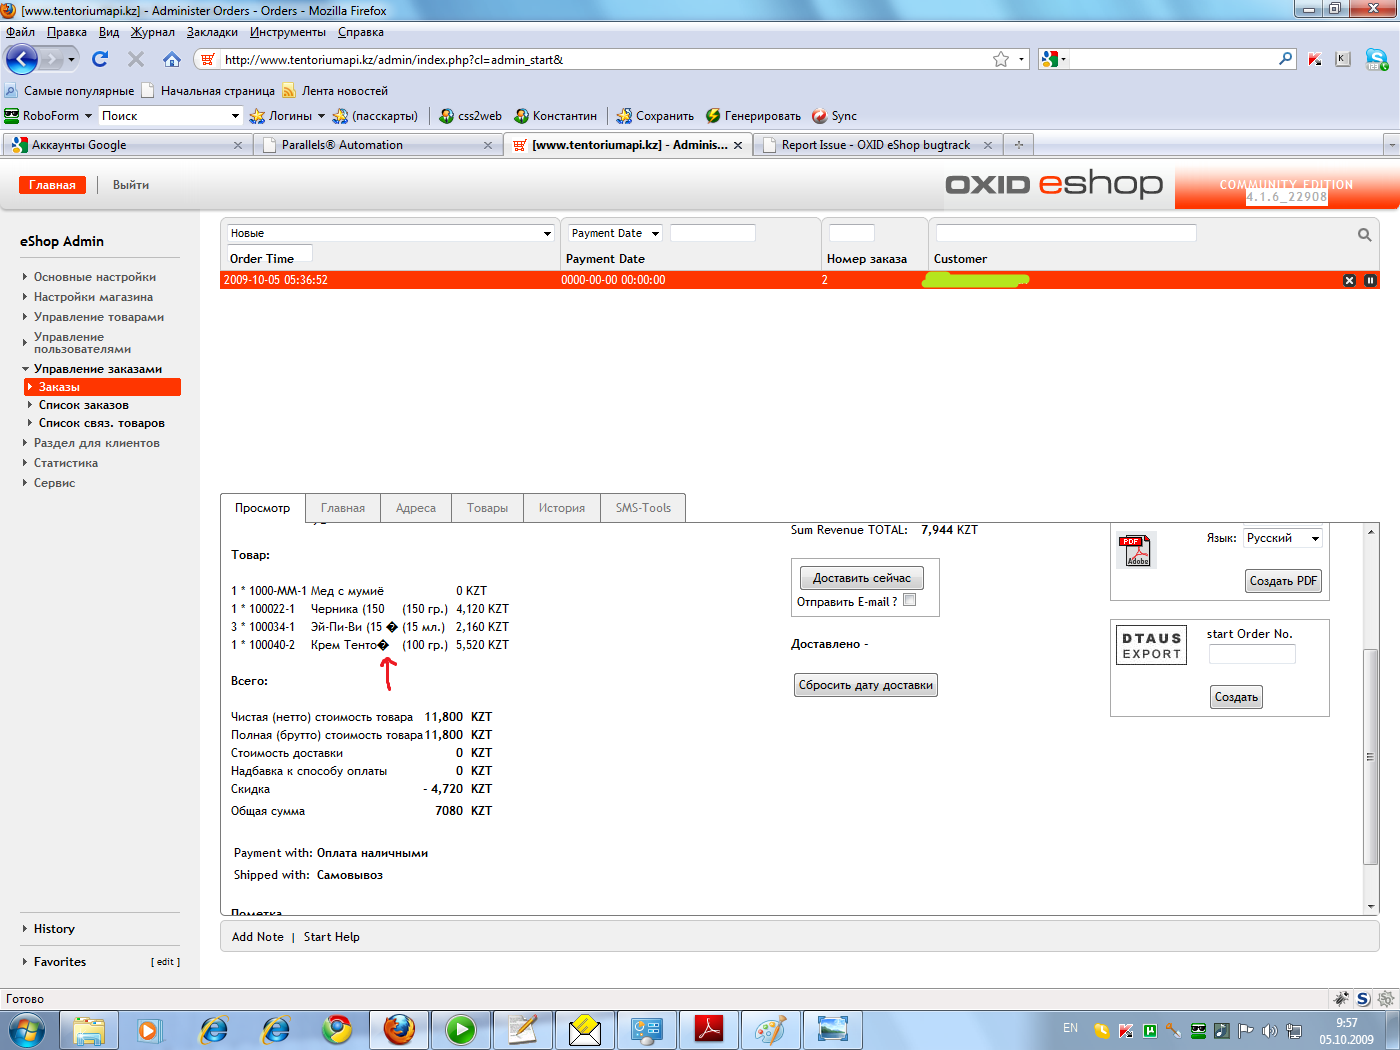The width and height of the screenshot is (1400, 1050).
Task: Expand Основные настройки in the sidebar
Action: coord(94,277)
